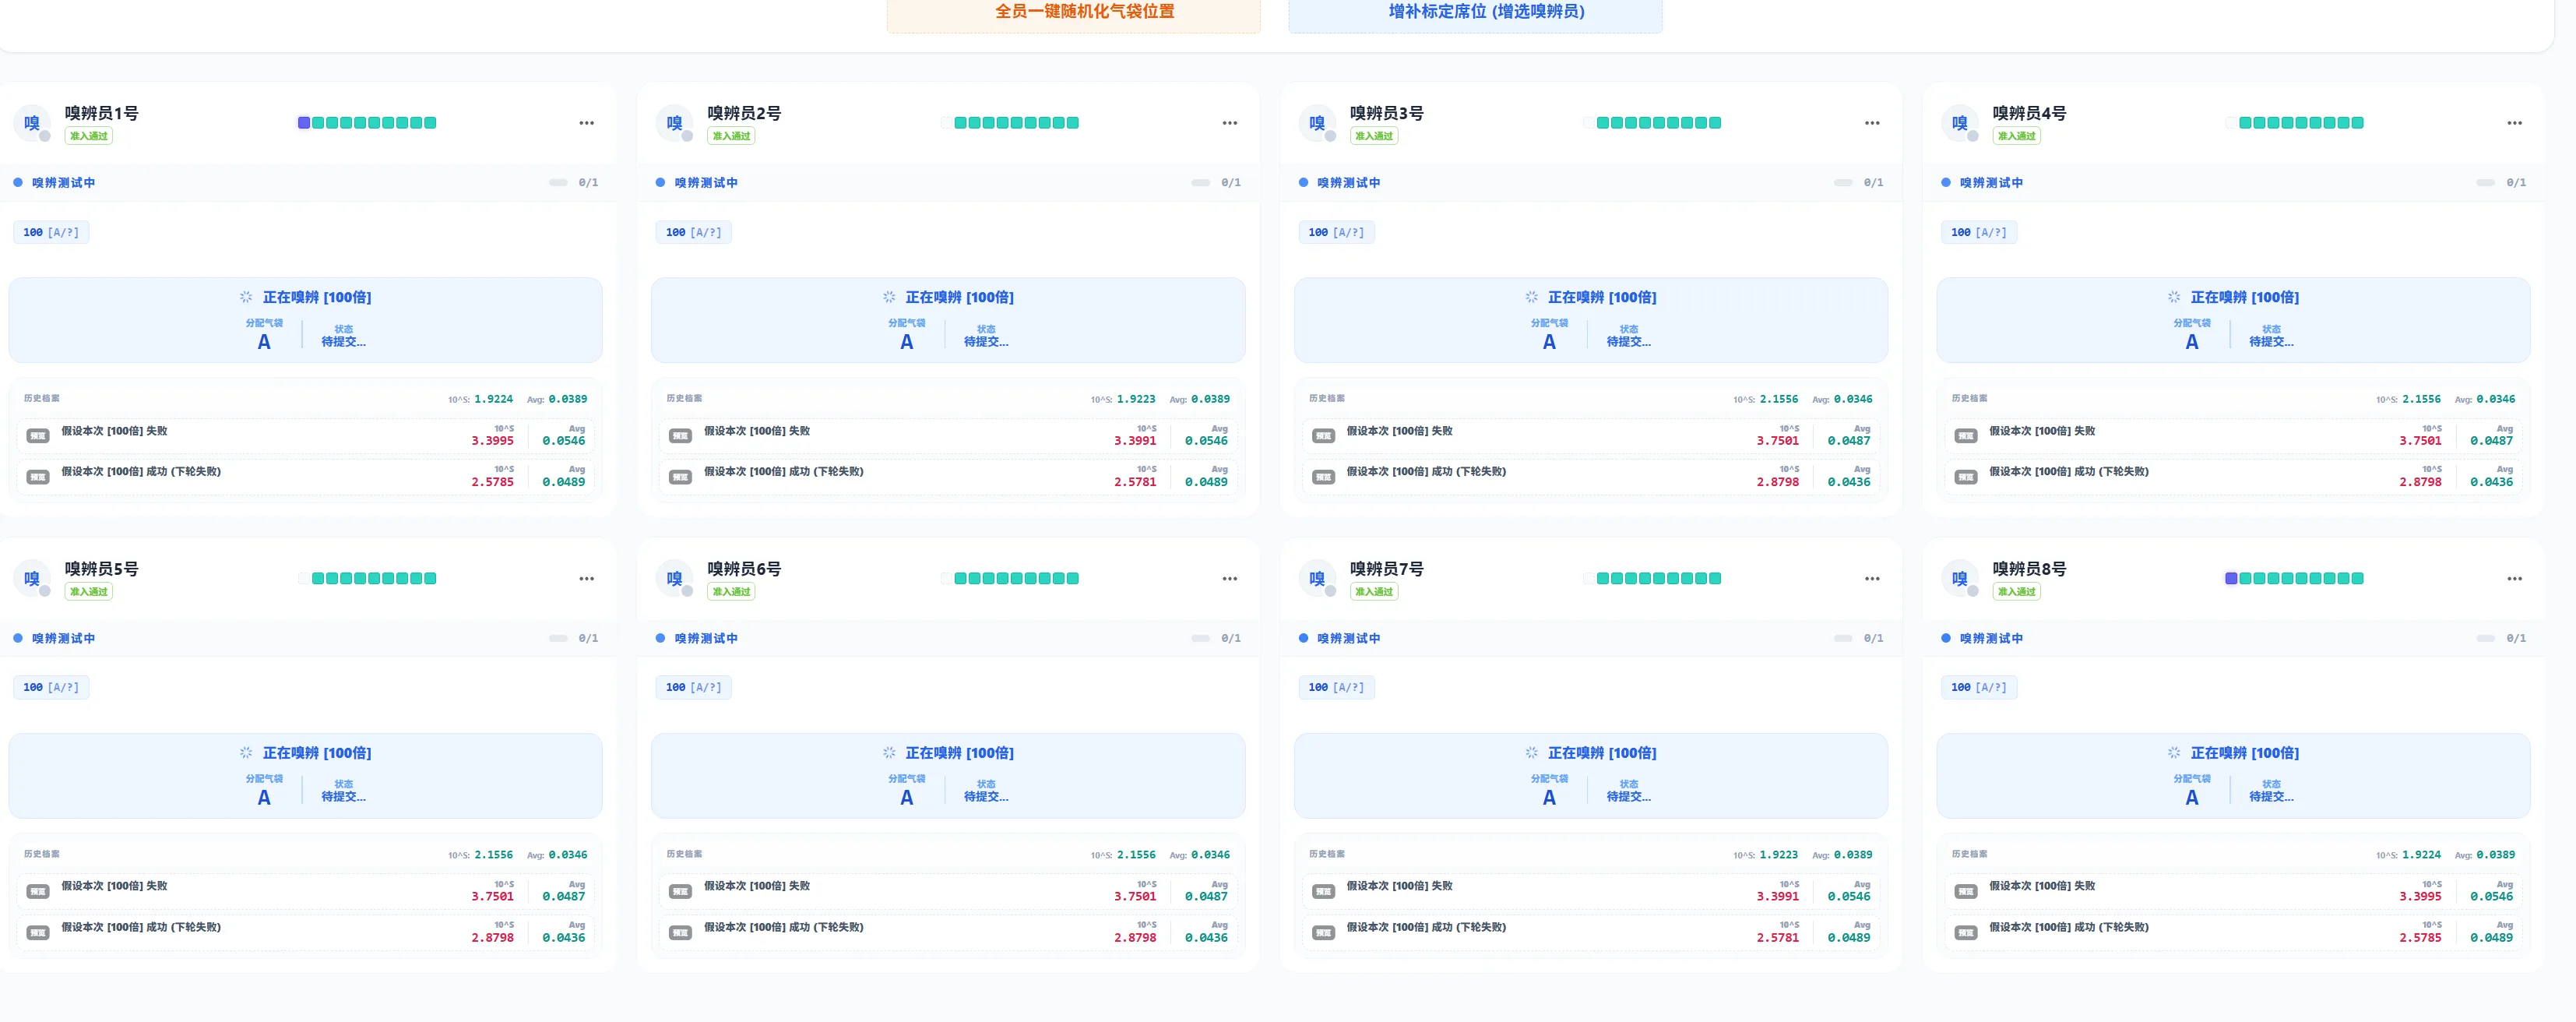Screen dimensions: 2576x1022
Task: Open the avatar icon of 嗅辨员7号
Action: 1317,579
